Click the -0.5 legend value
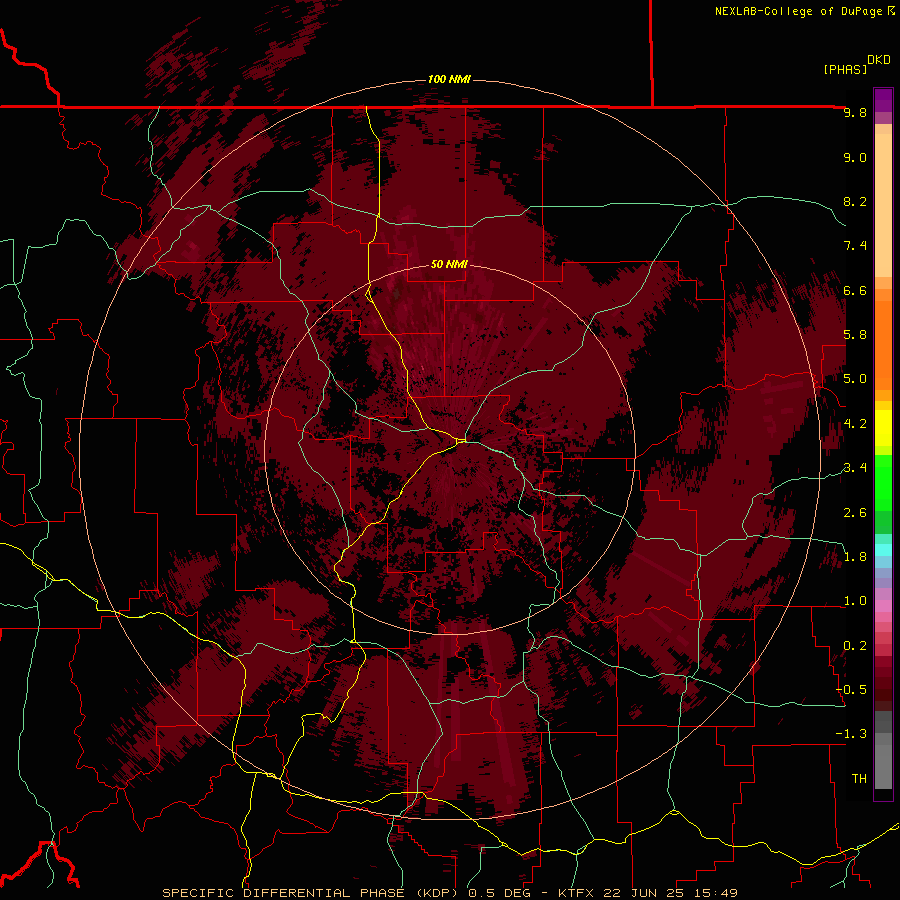The width and height of the screenshot is (900, 900). pos(852,689)
